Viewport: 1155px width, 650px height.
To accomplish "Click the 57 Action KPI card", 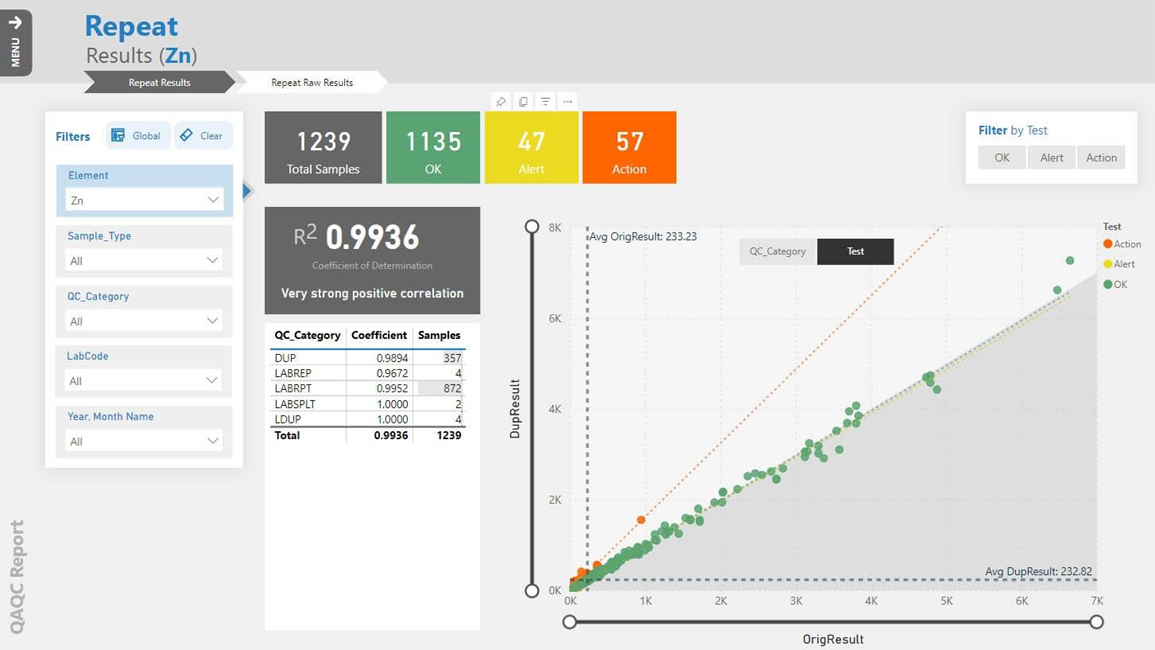I will pyautogui.click(x=629, y=147).
